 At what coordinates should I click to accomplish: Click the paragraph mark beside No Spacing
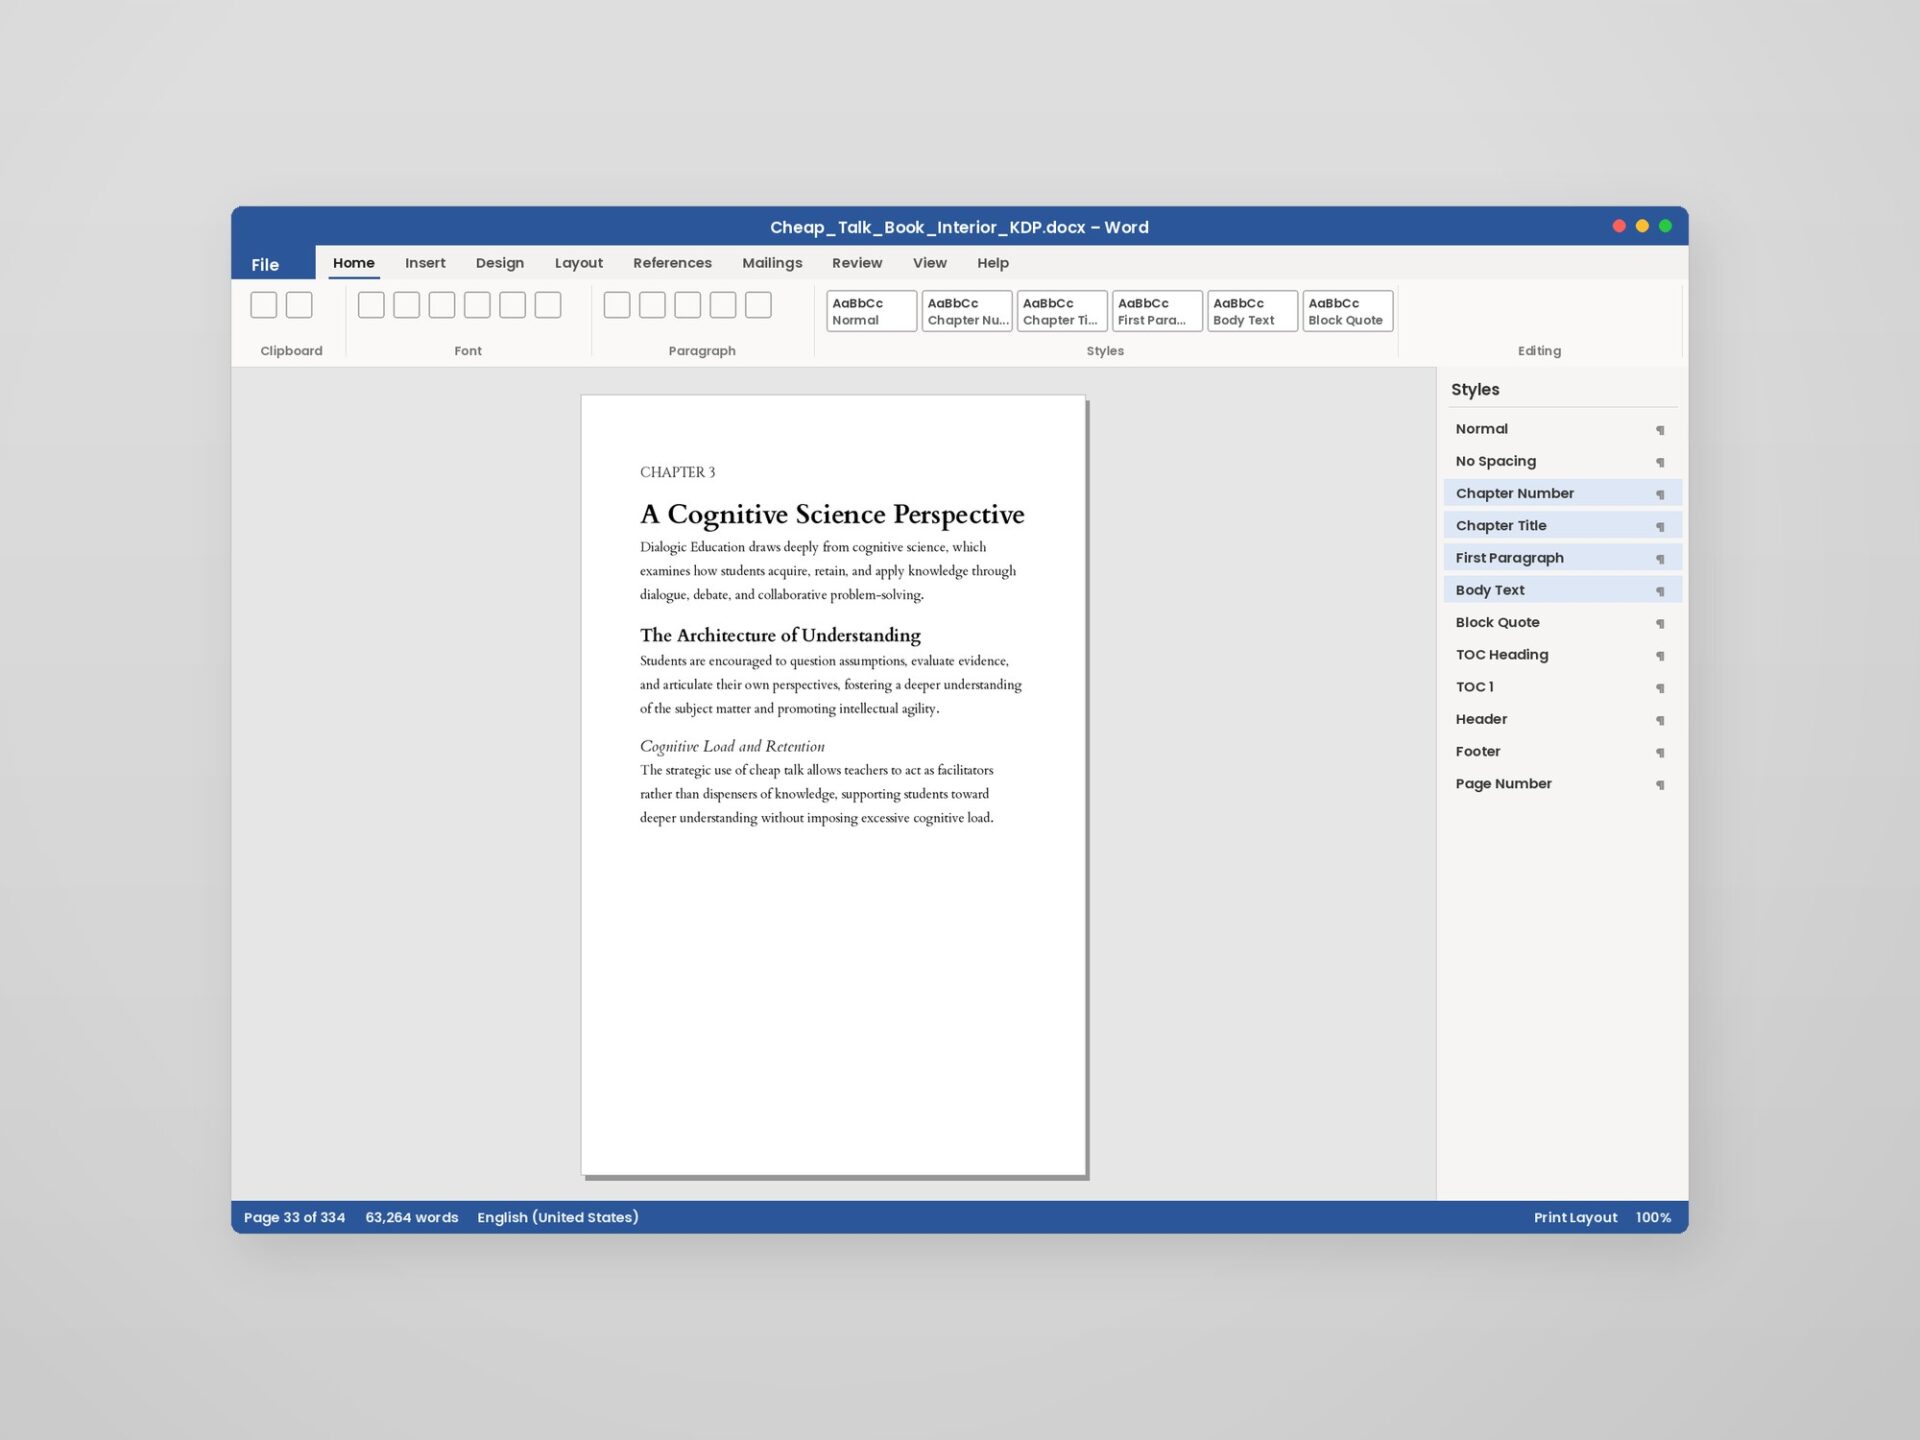(1660, 462)
